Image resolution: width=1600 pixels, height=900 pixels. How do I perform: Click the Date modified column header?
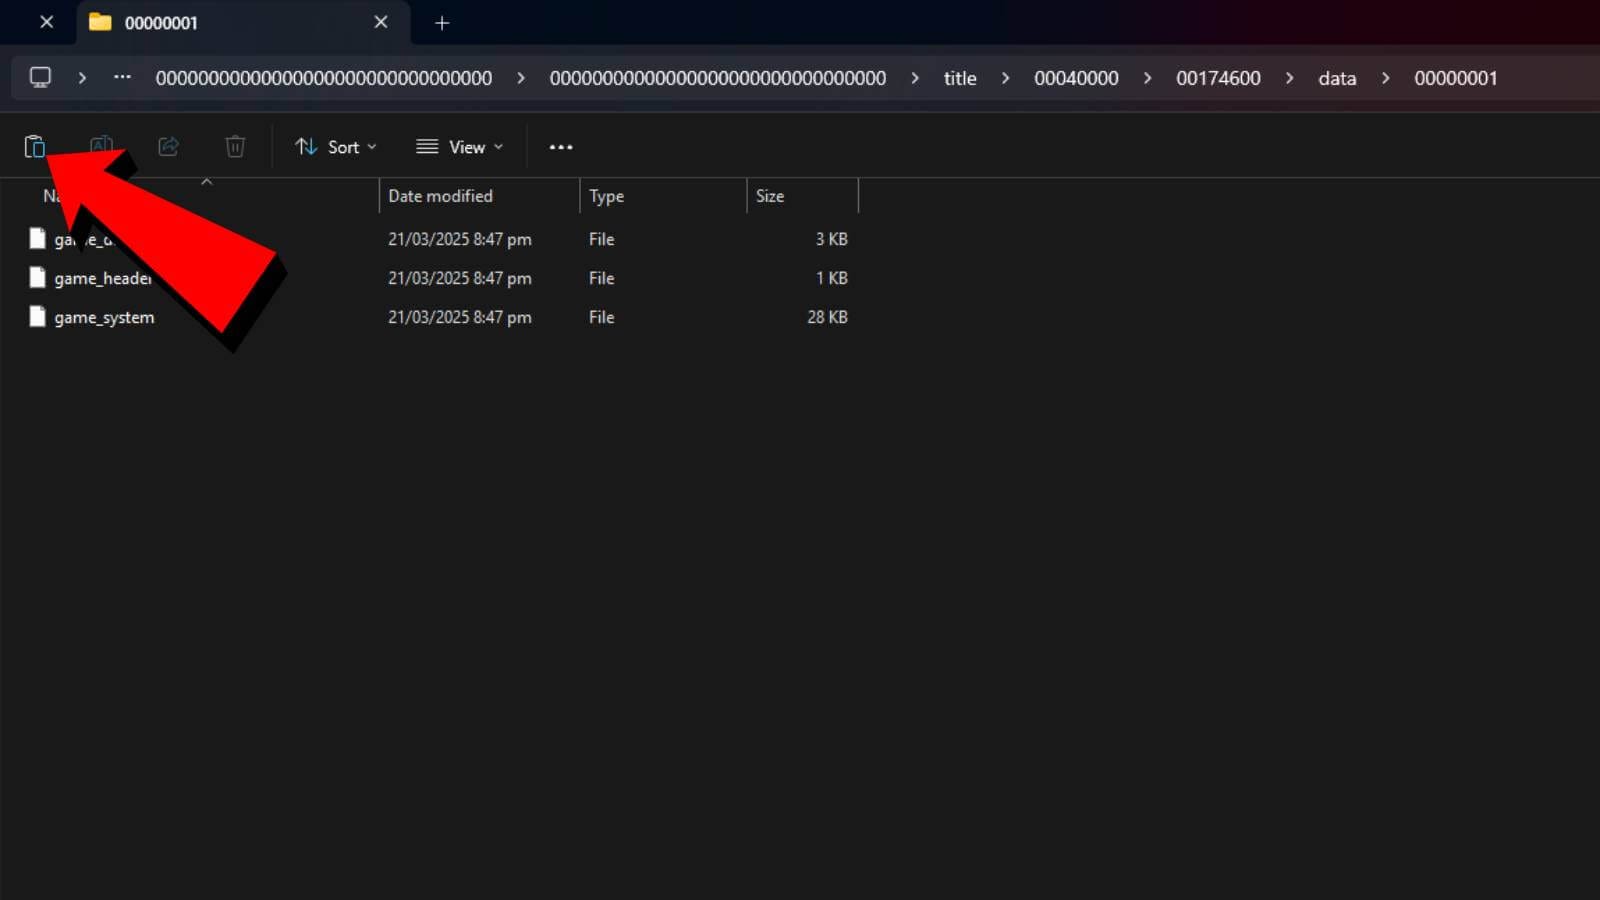pyautogui.click(x=440, y=196)
